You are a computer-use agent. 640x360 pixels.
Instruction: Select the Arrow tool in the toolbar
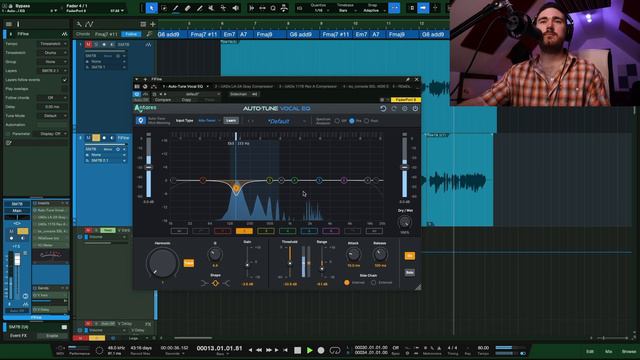point(151,8)
